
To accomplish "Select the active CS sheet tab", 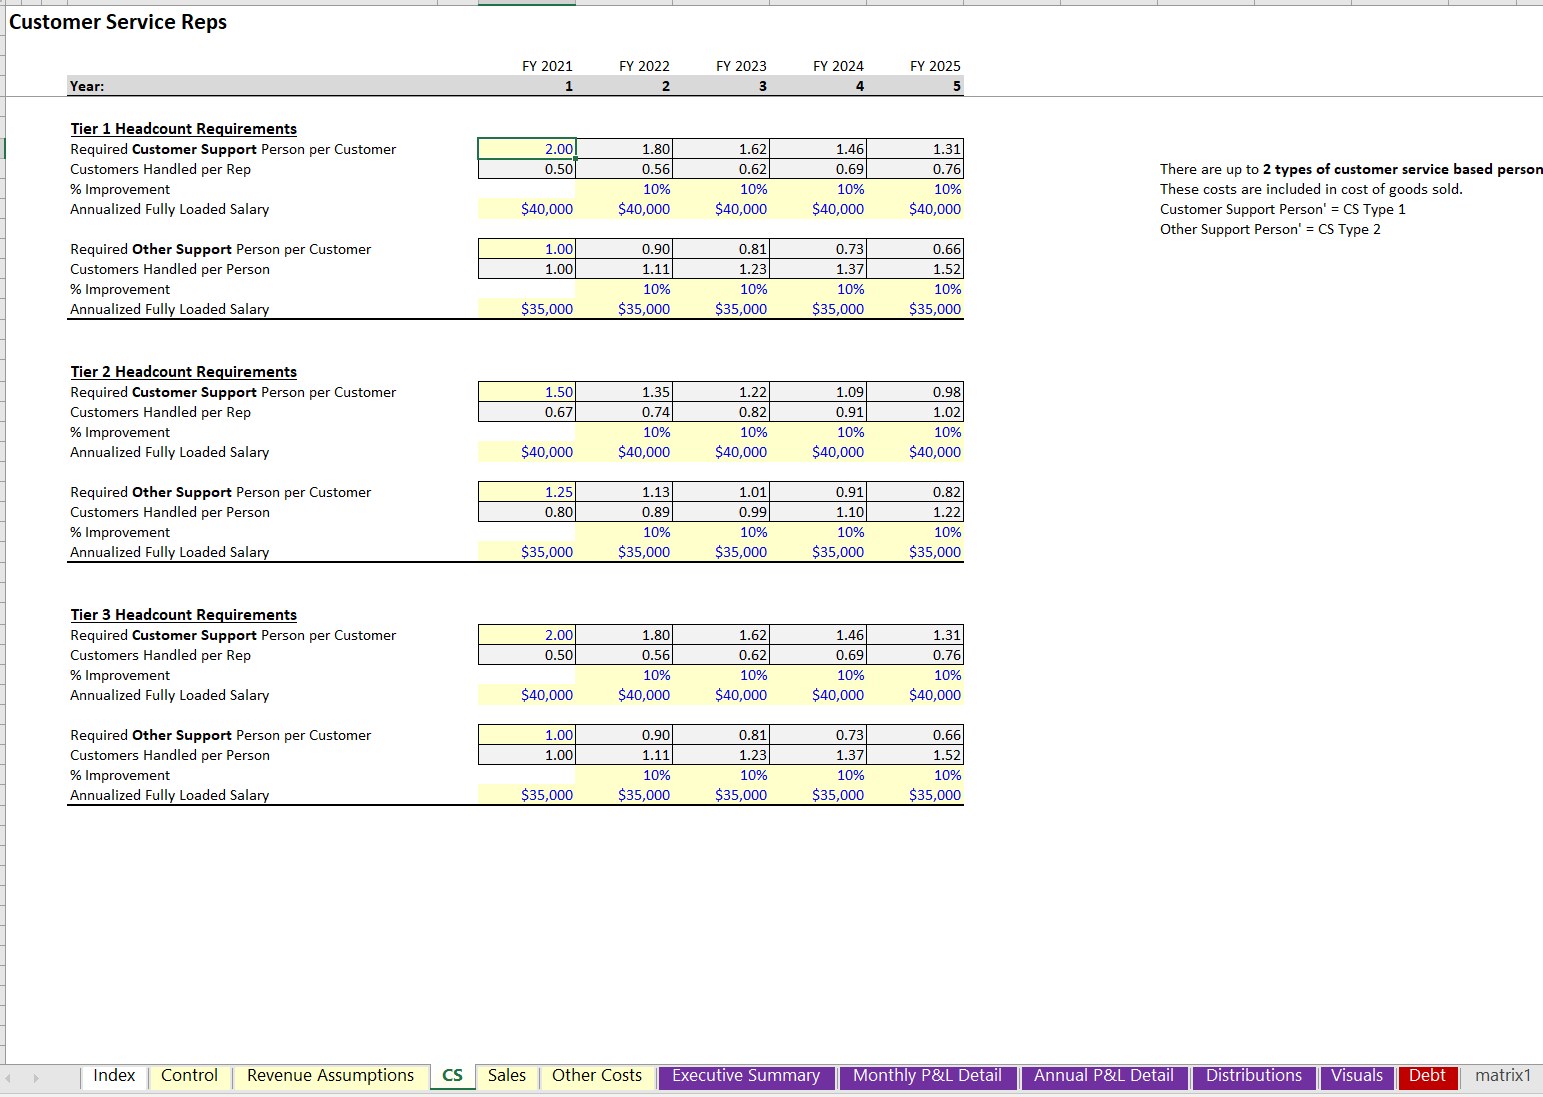I will [x=452, y=1076].
